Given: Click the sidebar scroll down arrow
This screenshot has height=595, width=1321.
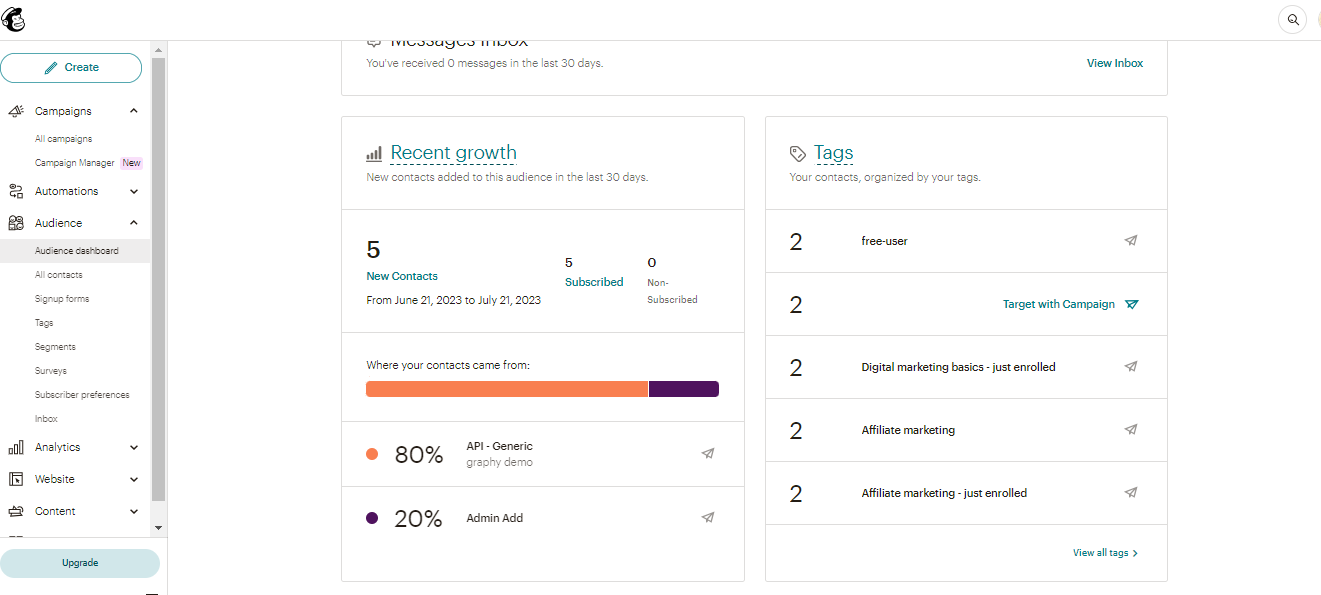Looking at the screenshot, I should [158, 527].
